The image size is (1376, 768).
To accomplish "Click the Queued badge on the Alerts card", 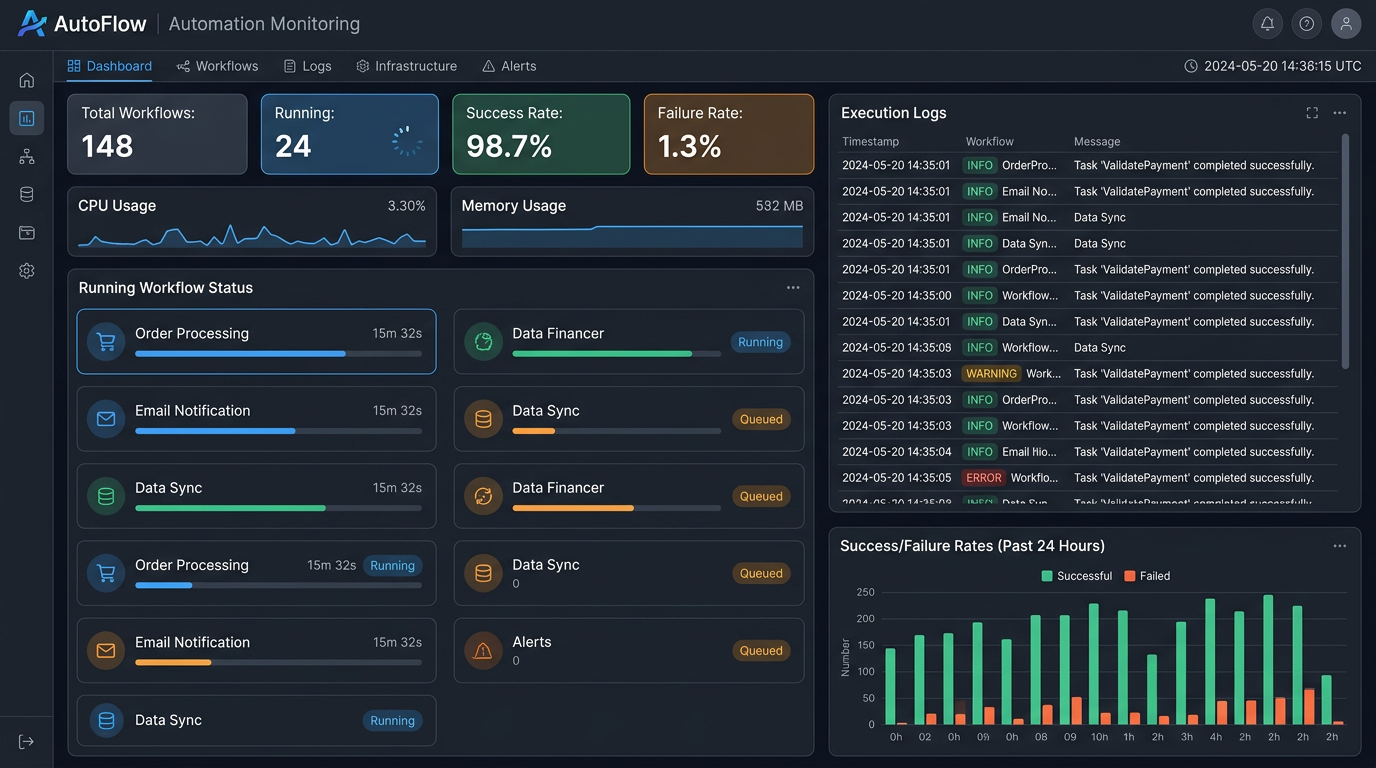I will (760, 651).
